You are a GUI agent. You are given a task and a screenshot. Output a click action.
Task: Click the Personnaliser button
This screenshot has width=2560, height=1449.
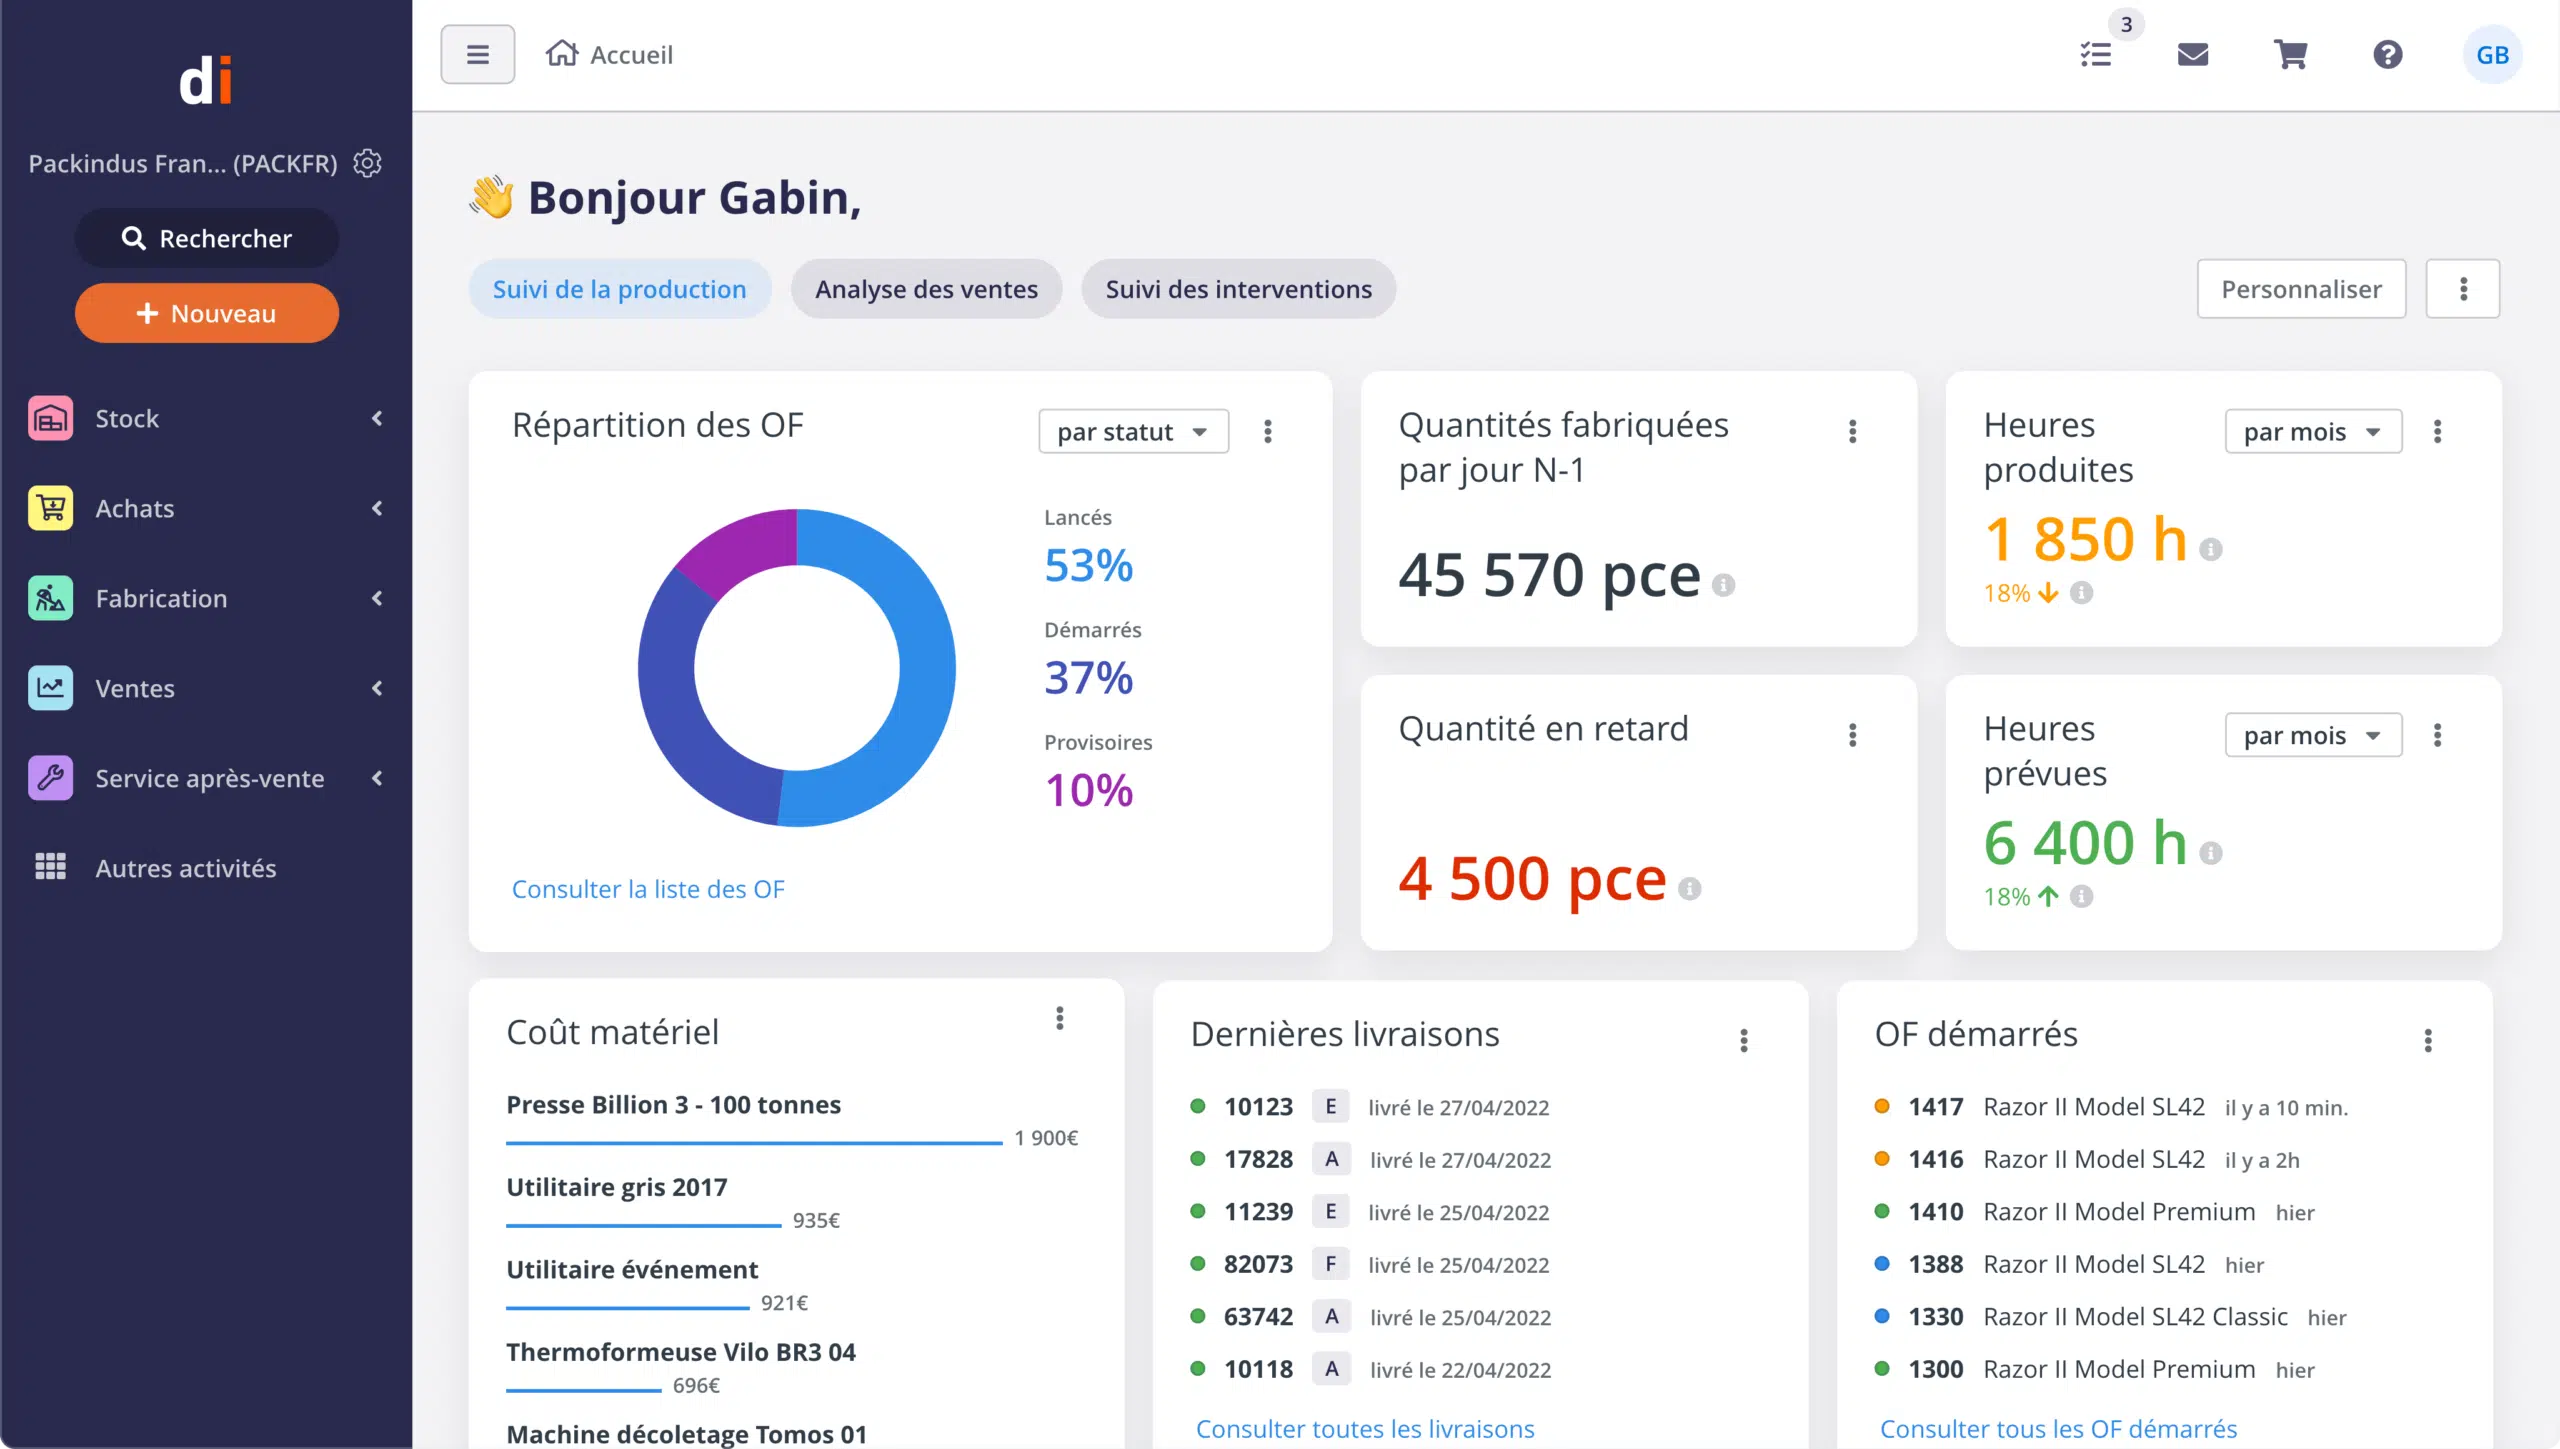[x=2300, y=289]
